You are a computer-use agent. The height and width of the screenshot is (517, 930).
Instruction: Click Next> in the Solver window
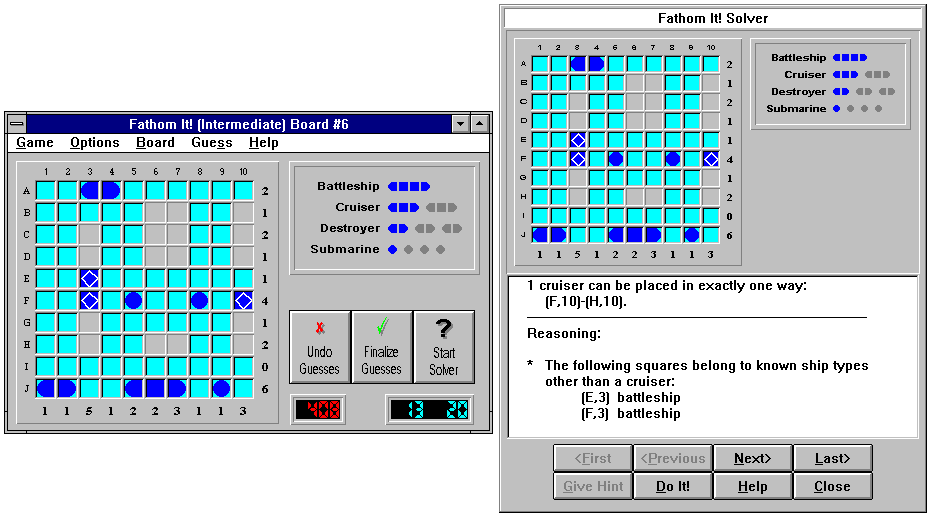(753, 458)
